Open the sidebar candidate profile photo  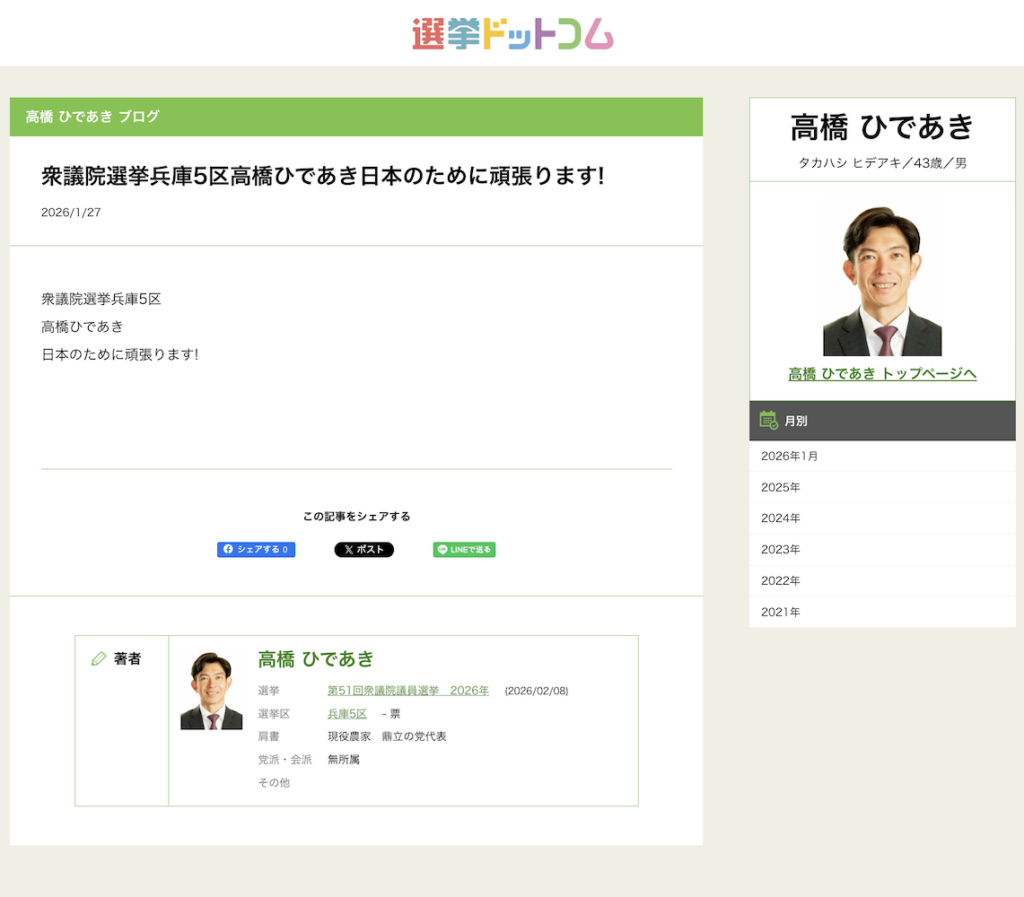tap(882, 281)
